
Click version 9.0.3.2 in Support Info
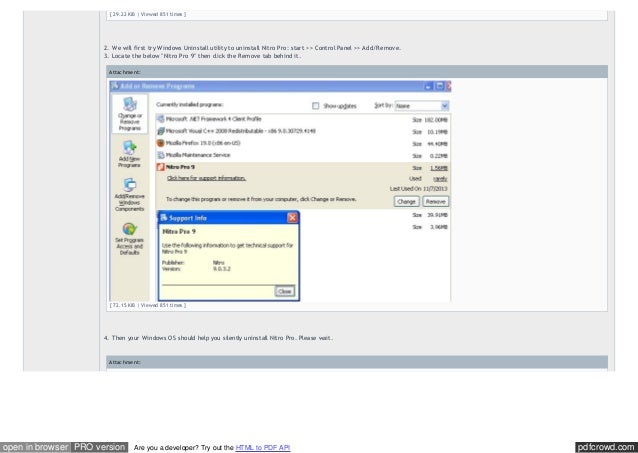click(222, 269)
